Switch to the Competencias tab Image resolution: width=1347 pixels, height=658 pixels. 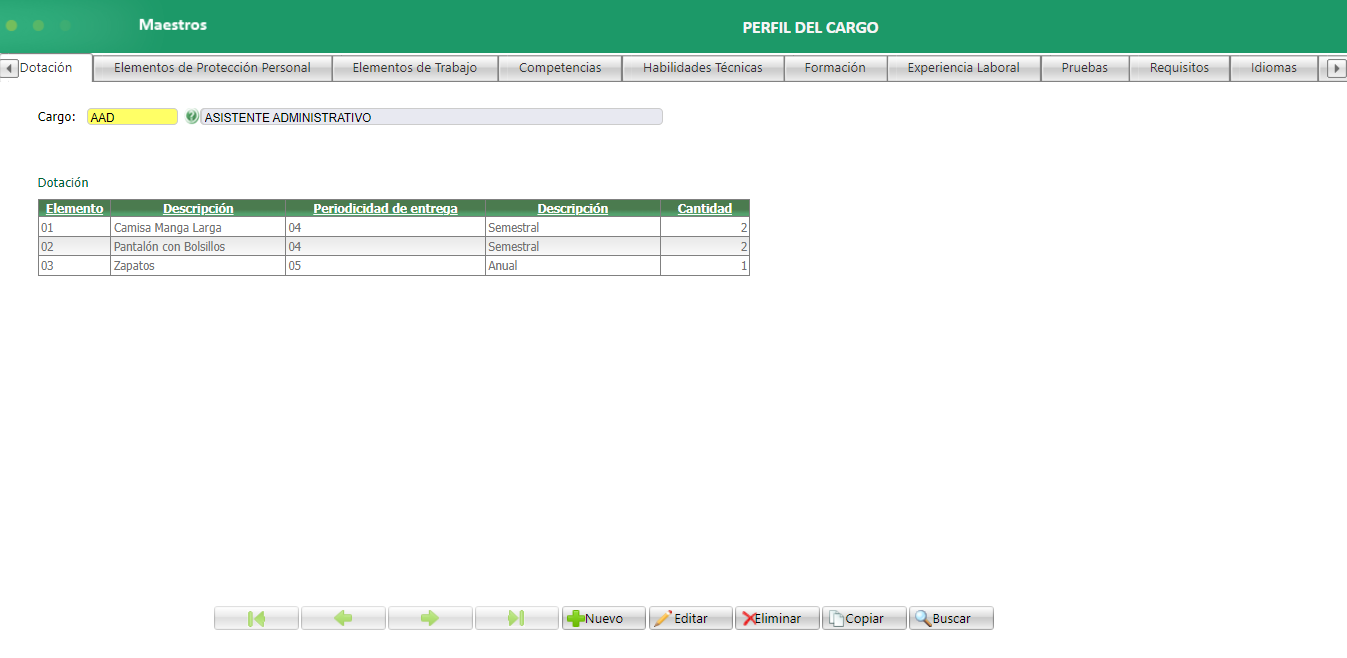[x=560, y=68]
